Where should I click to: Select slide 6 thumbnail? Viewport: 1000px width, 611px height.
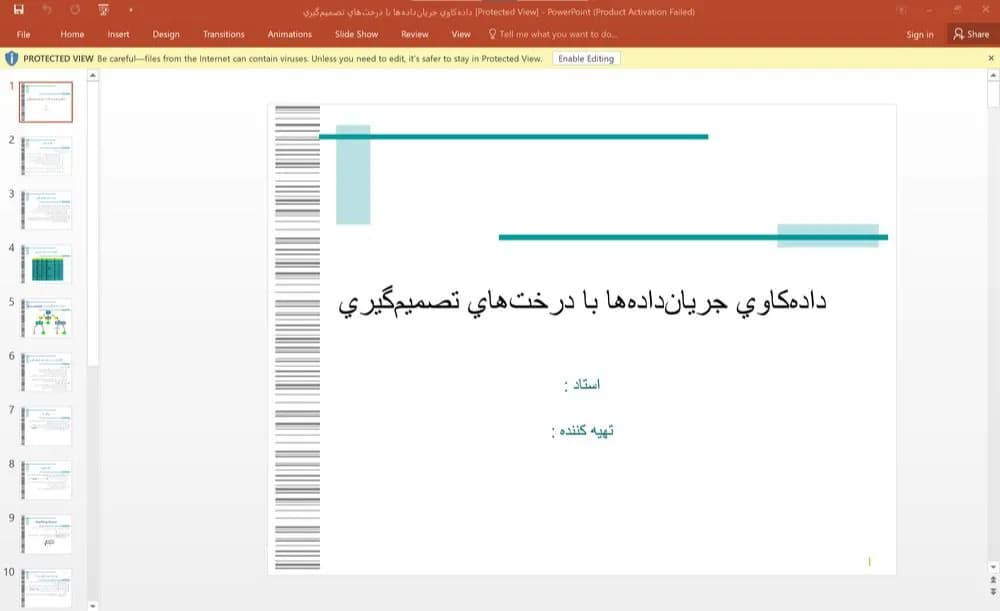[46, 372]
